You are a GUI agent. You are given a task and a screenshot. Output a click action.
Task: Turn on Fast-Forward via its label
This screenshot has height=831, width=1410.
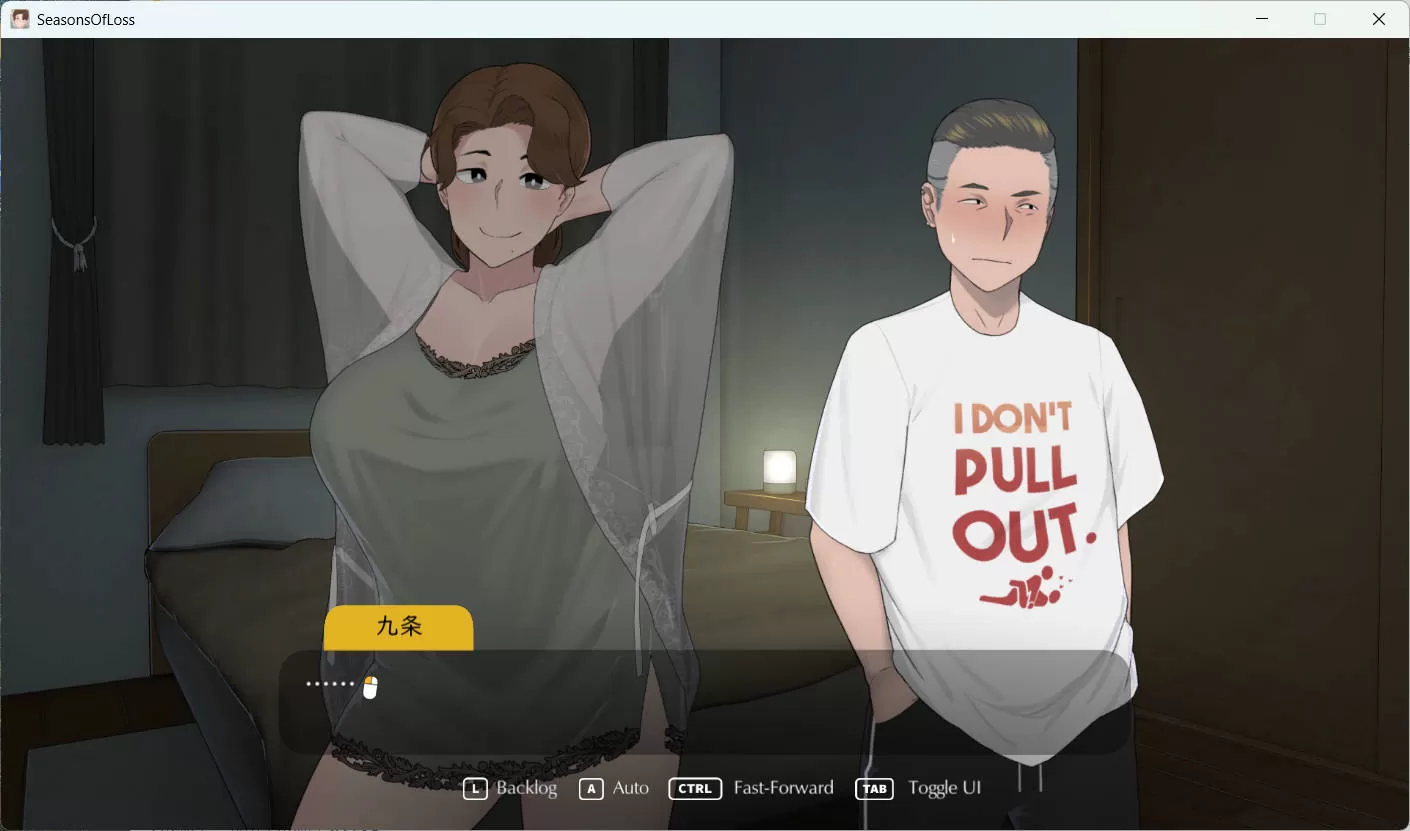pyautogui.click(x=783, y=788)
